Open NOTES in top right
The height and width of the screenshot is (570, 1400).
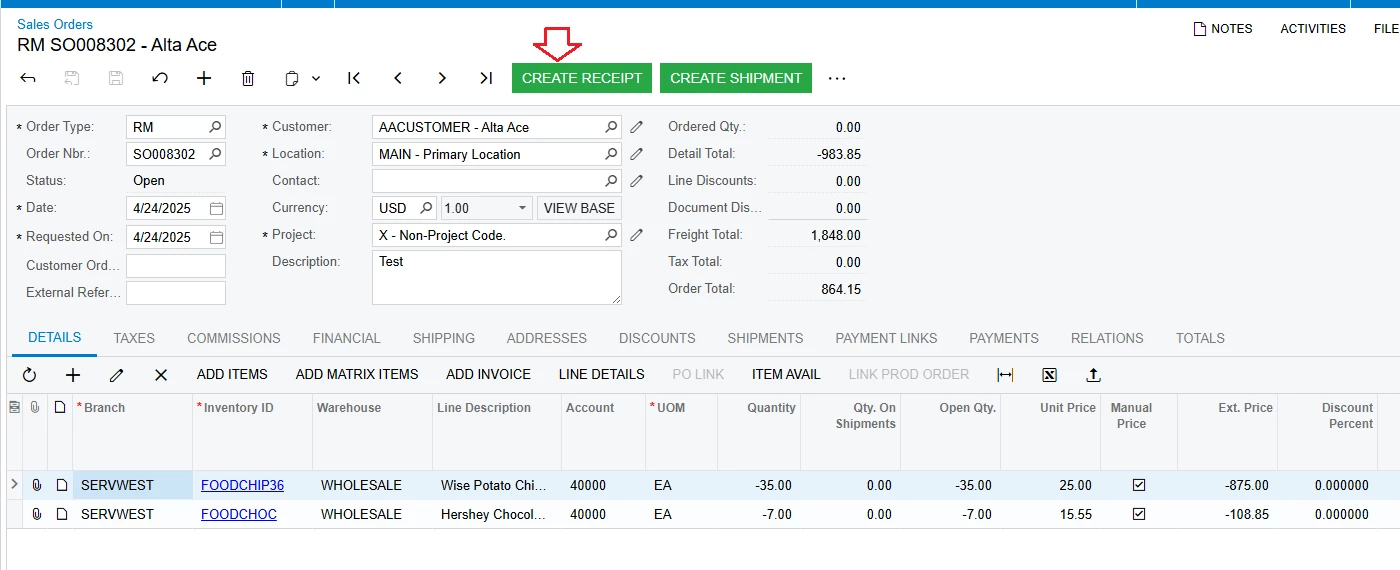pos(1223,29)
